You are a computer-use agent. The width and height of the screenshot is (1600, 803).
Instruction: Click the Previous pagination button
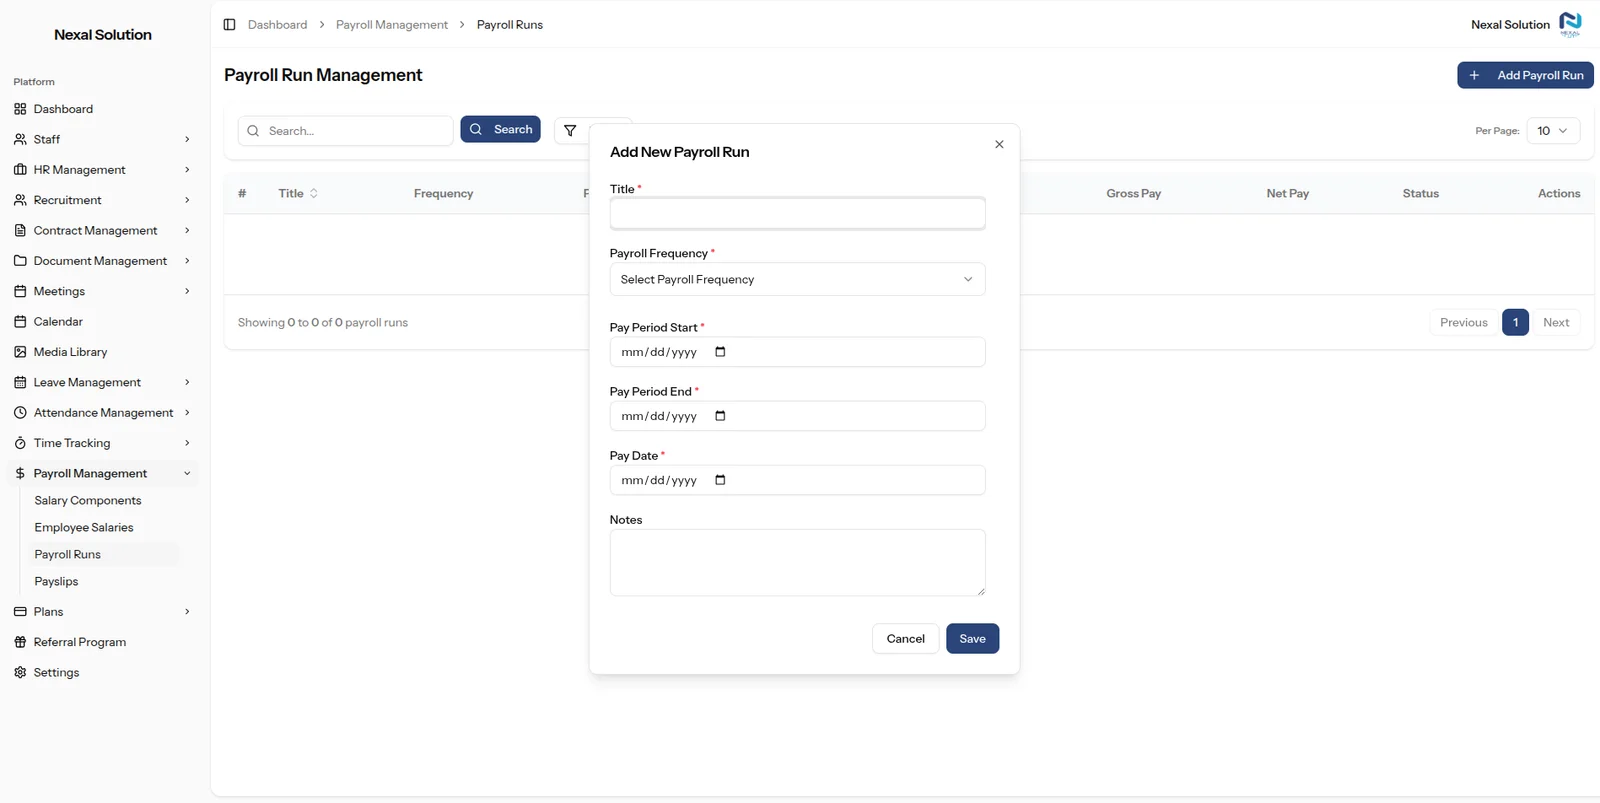coord(1464,322)
